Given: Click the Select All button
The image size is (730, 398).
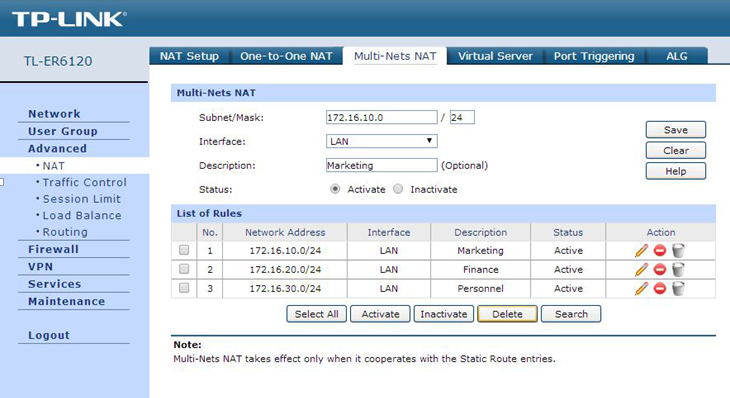Looking at the screenshot, I should coord(317,314).
